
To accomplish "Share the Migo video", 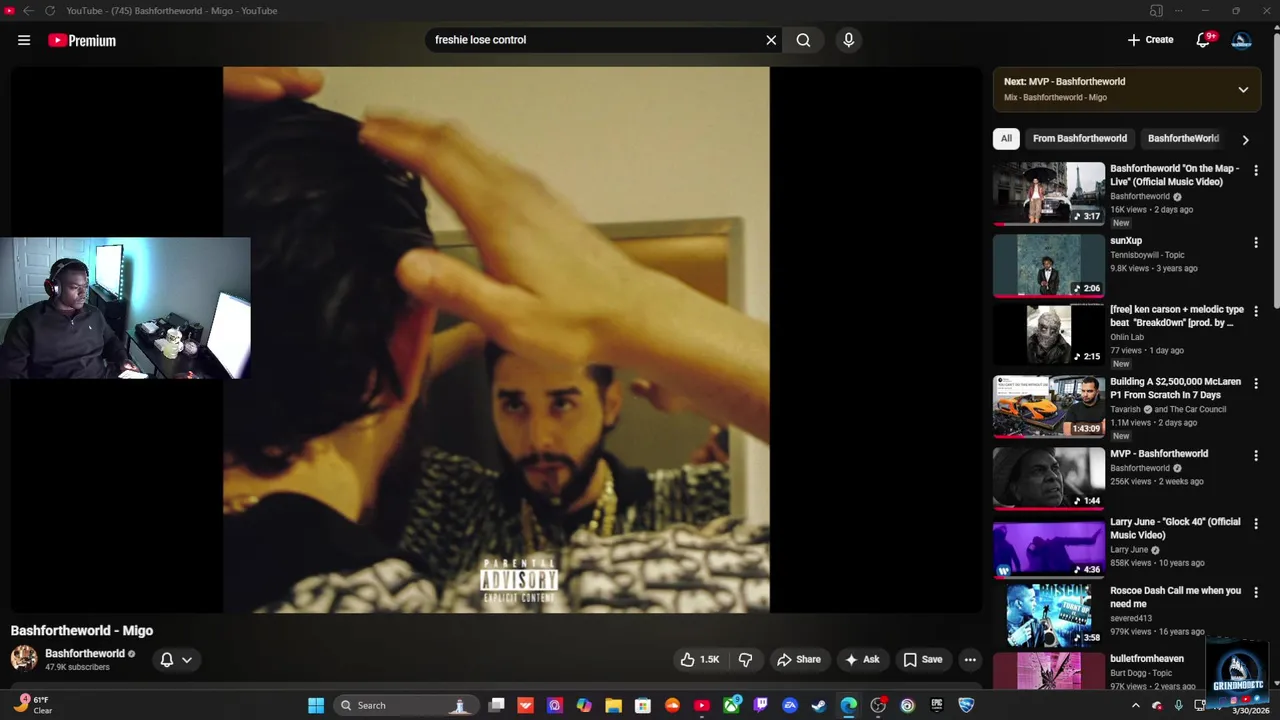I will point(799,659).
